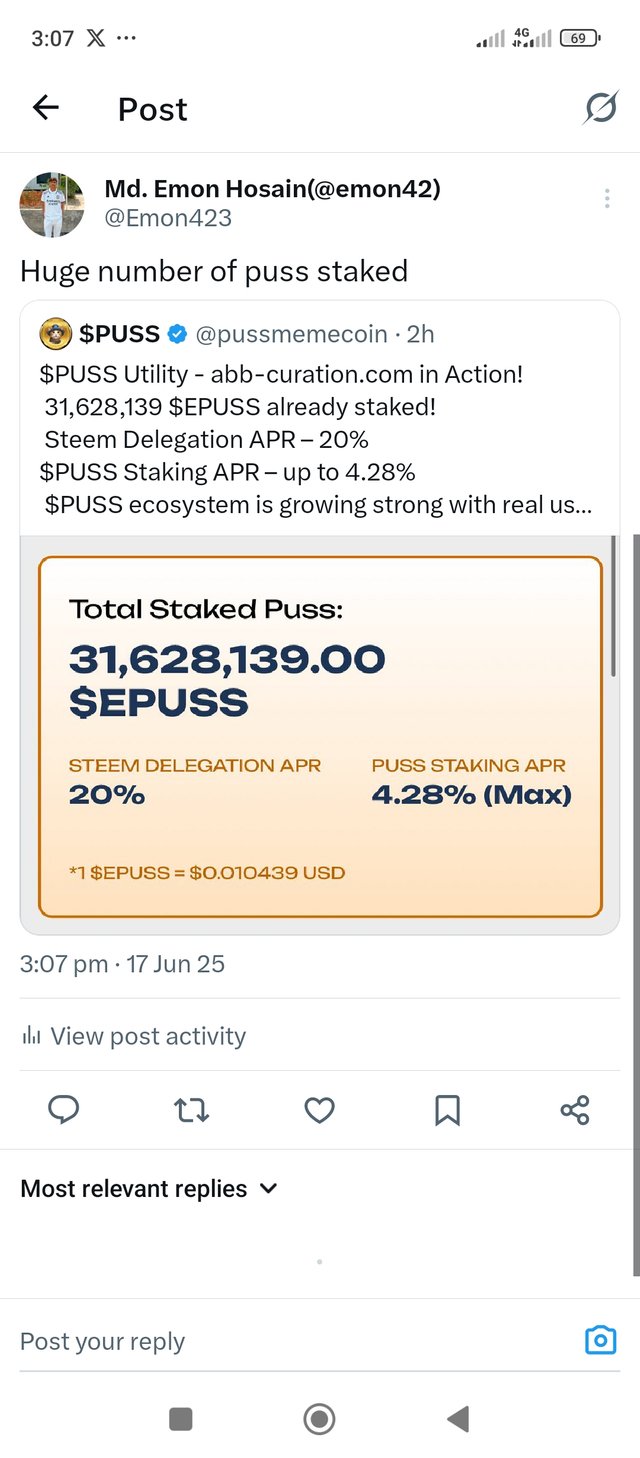Tap the Android recent apps square
The height and width of the screenshot is (1458, 640).
click(181, 1418)
